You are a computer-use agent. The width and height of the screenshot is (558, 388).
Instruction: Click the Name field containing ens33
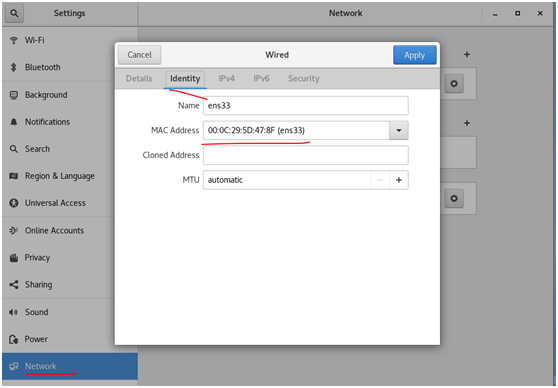[306, 106]
